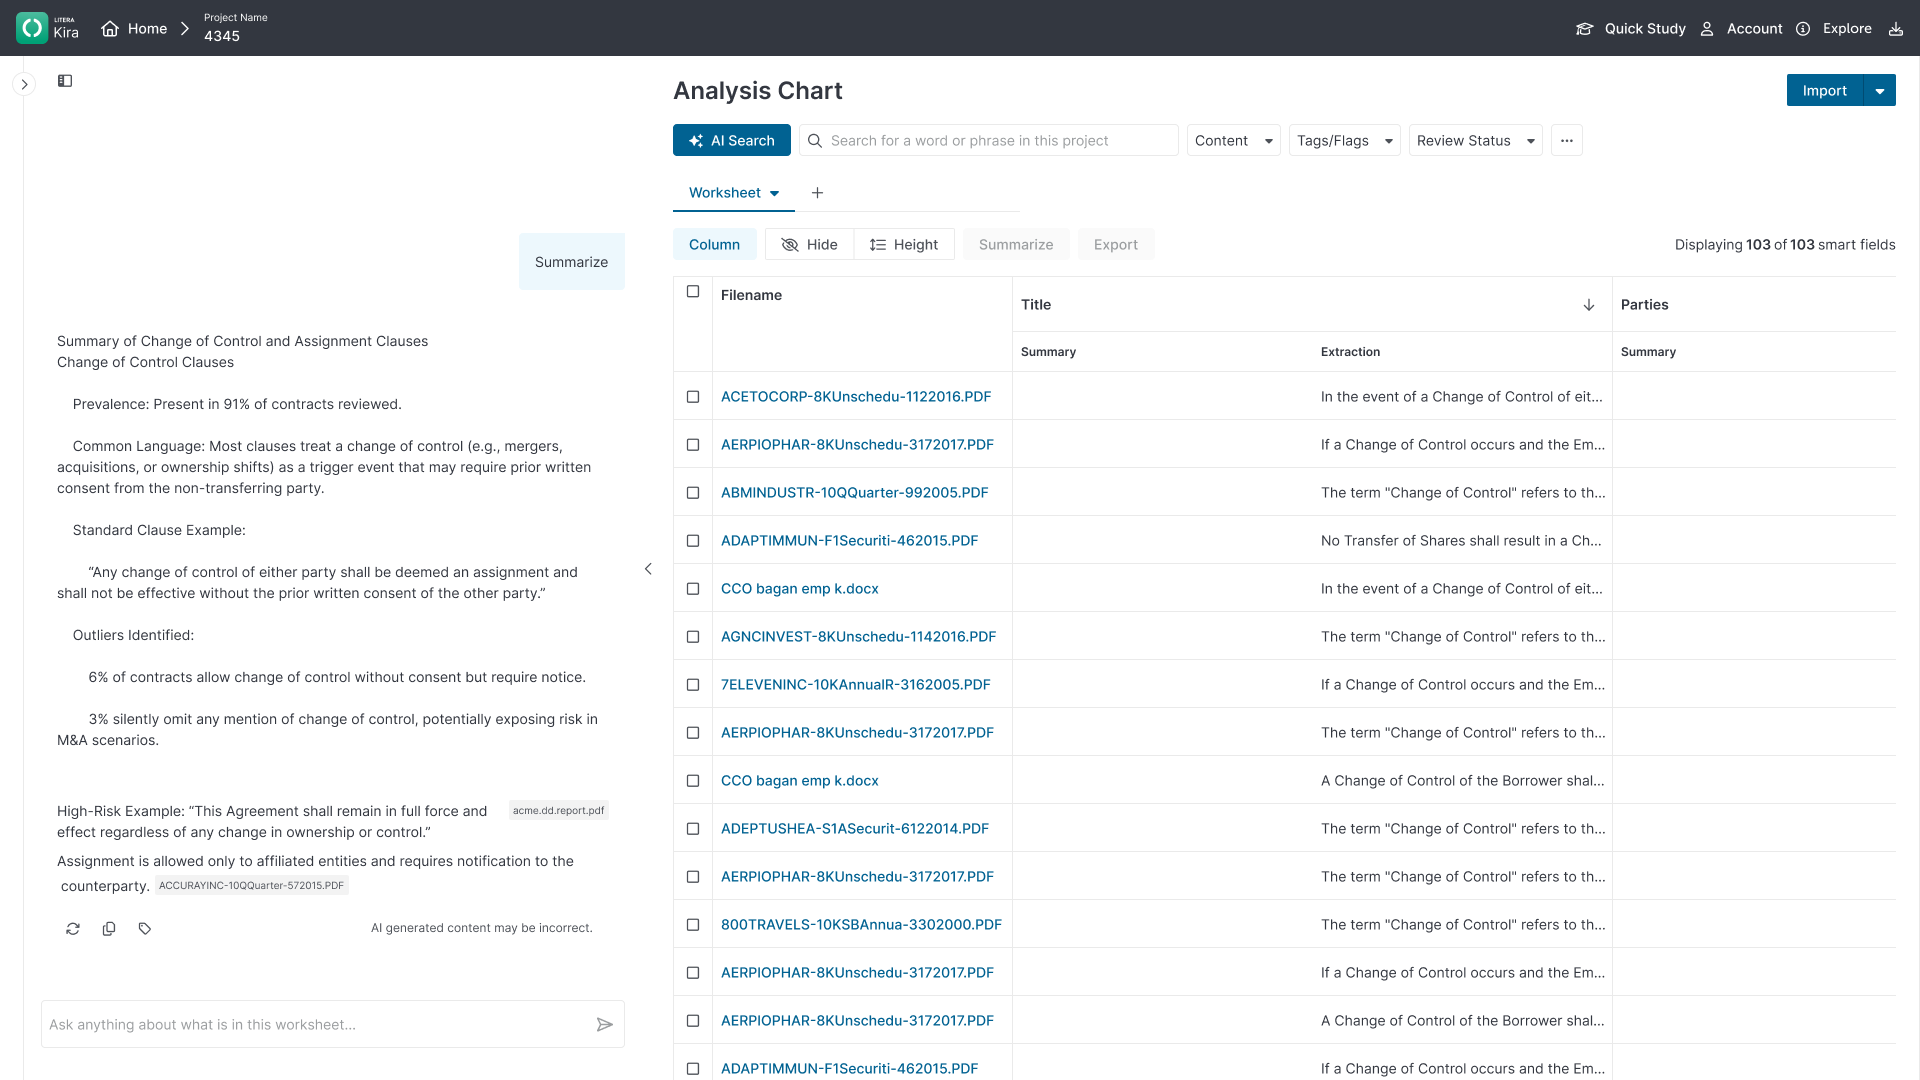Open the Worksheet tab dropdown arrow
The image size is (1920, 1080).
pos(774,194)
